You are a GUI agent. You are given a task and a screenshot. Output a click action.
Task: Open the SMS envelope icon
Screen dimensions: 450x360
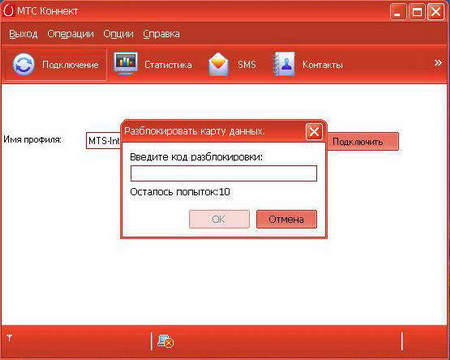[x=219, y=64]
